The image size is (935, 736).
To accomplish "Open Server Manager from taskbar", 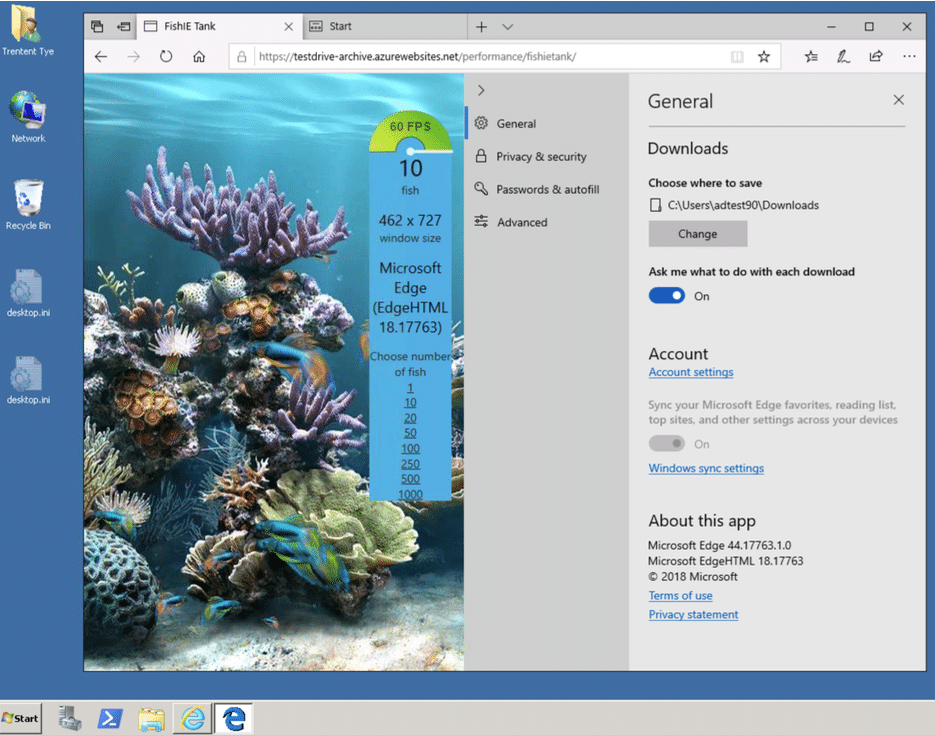I will 70,718.
